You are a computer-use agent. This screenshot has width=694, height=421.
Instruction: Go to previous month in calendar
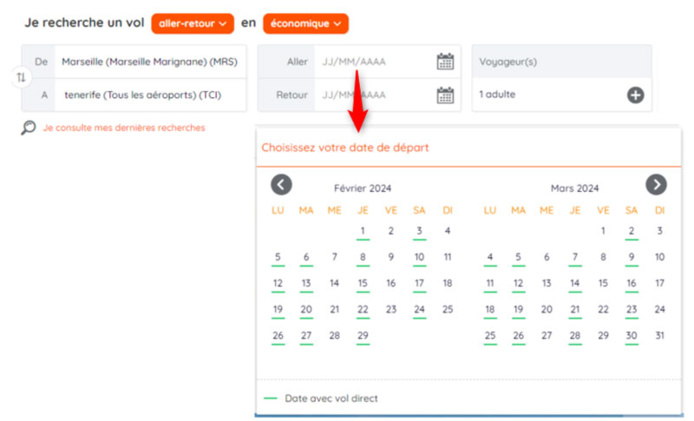click(281, 184)
